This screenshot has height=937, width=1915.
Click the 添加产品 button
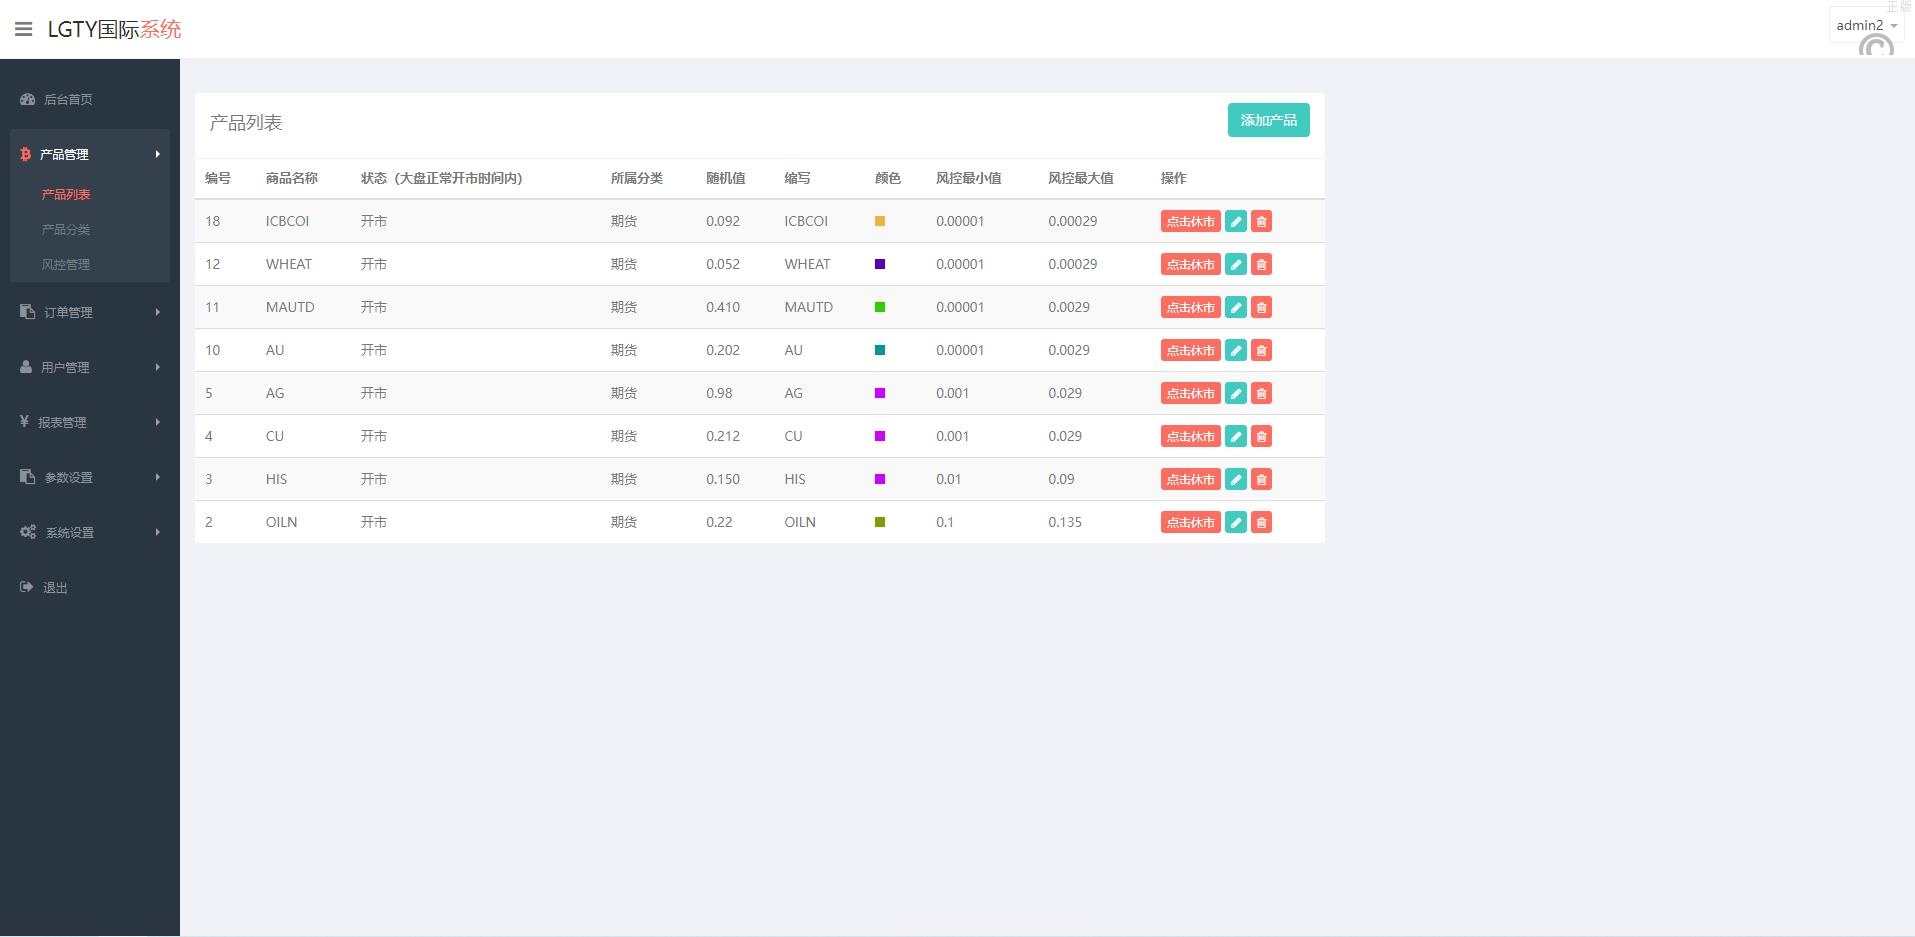pyautogui.click(x=1268, y=120)
